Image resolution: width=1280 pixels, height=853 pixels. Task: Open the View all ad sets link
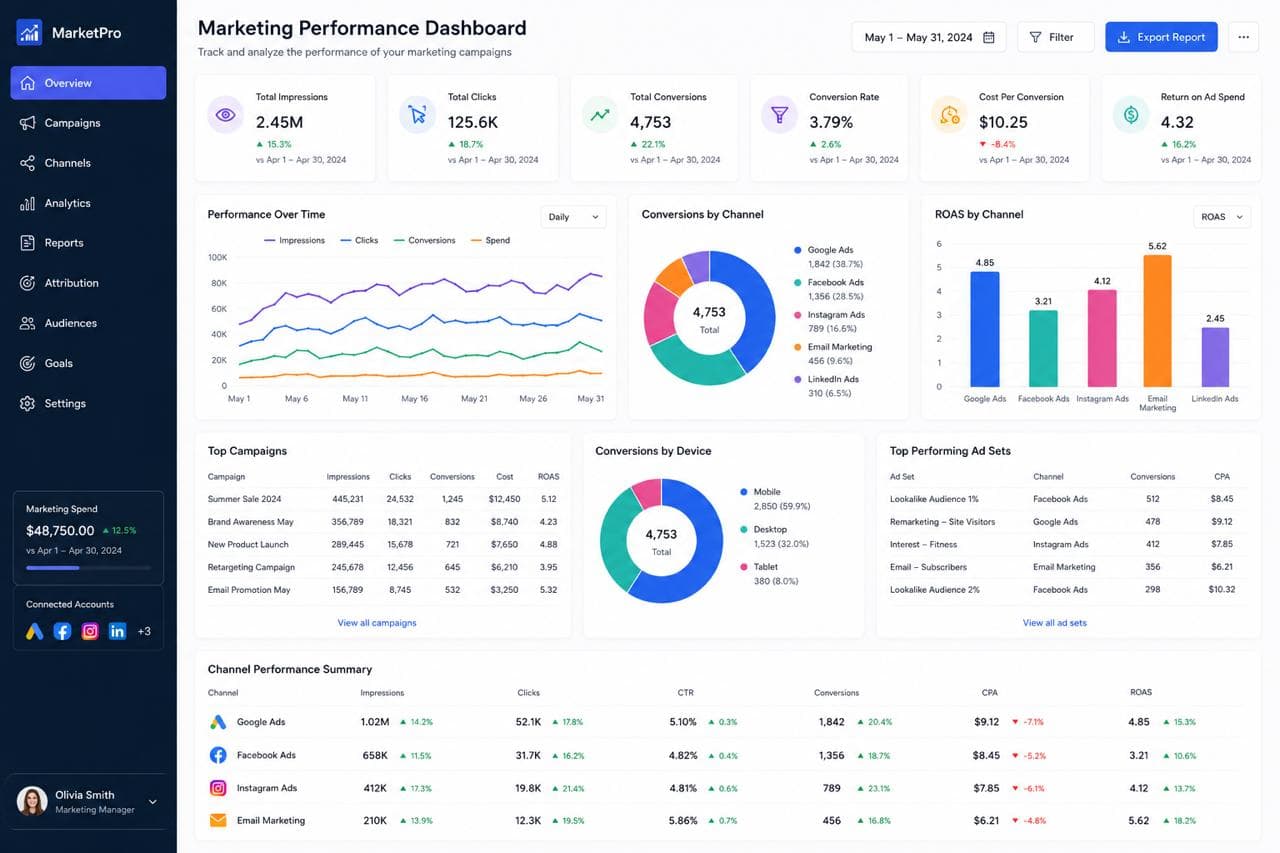pos(1054,623)
